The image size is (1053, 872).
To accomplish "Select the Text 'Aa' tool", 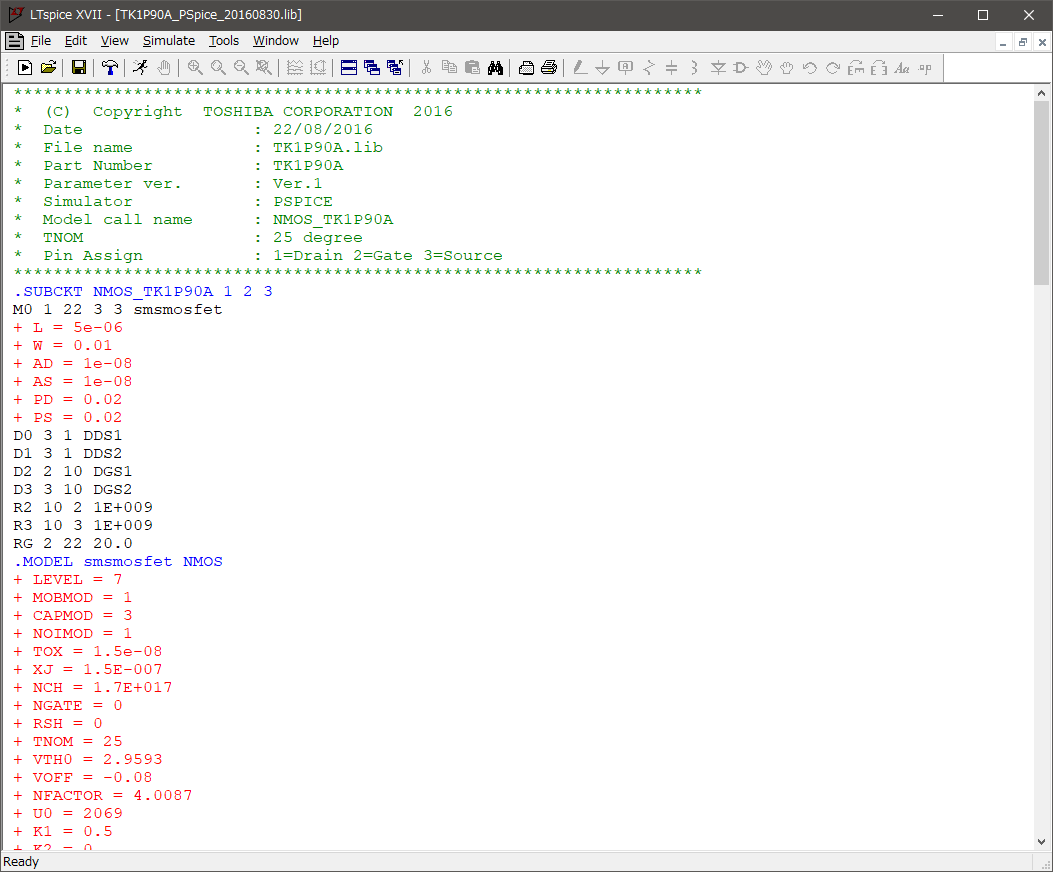I will [902, 67].
